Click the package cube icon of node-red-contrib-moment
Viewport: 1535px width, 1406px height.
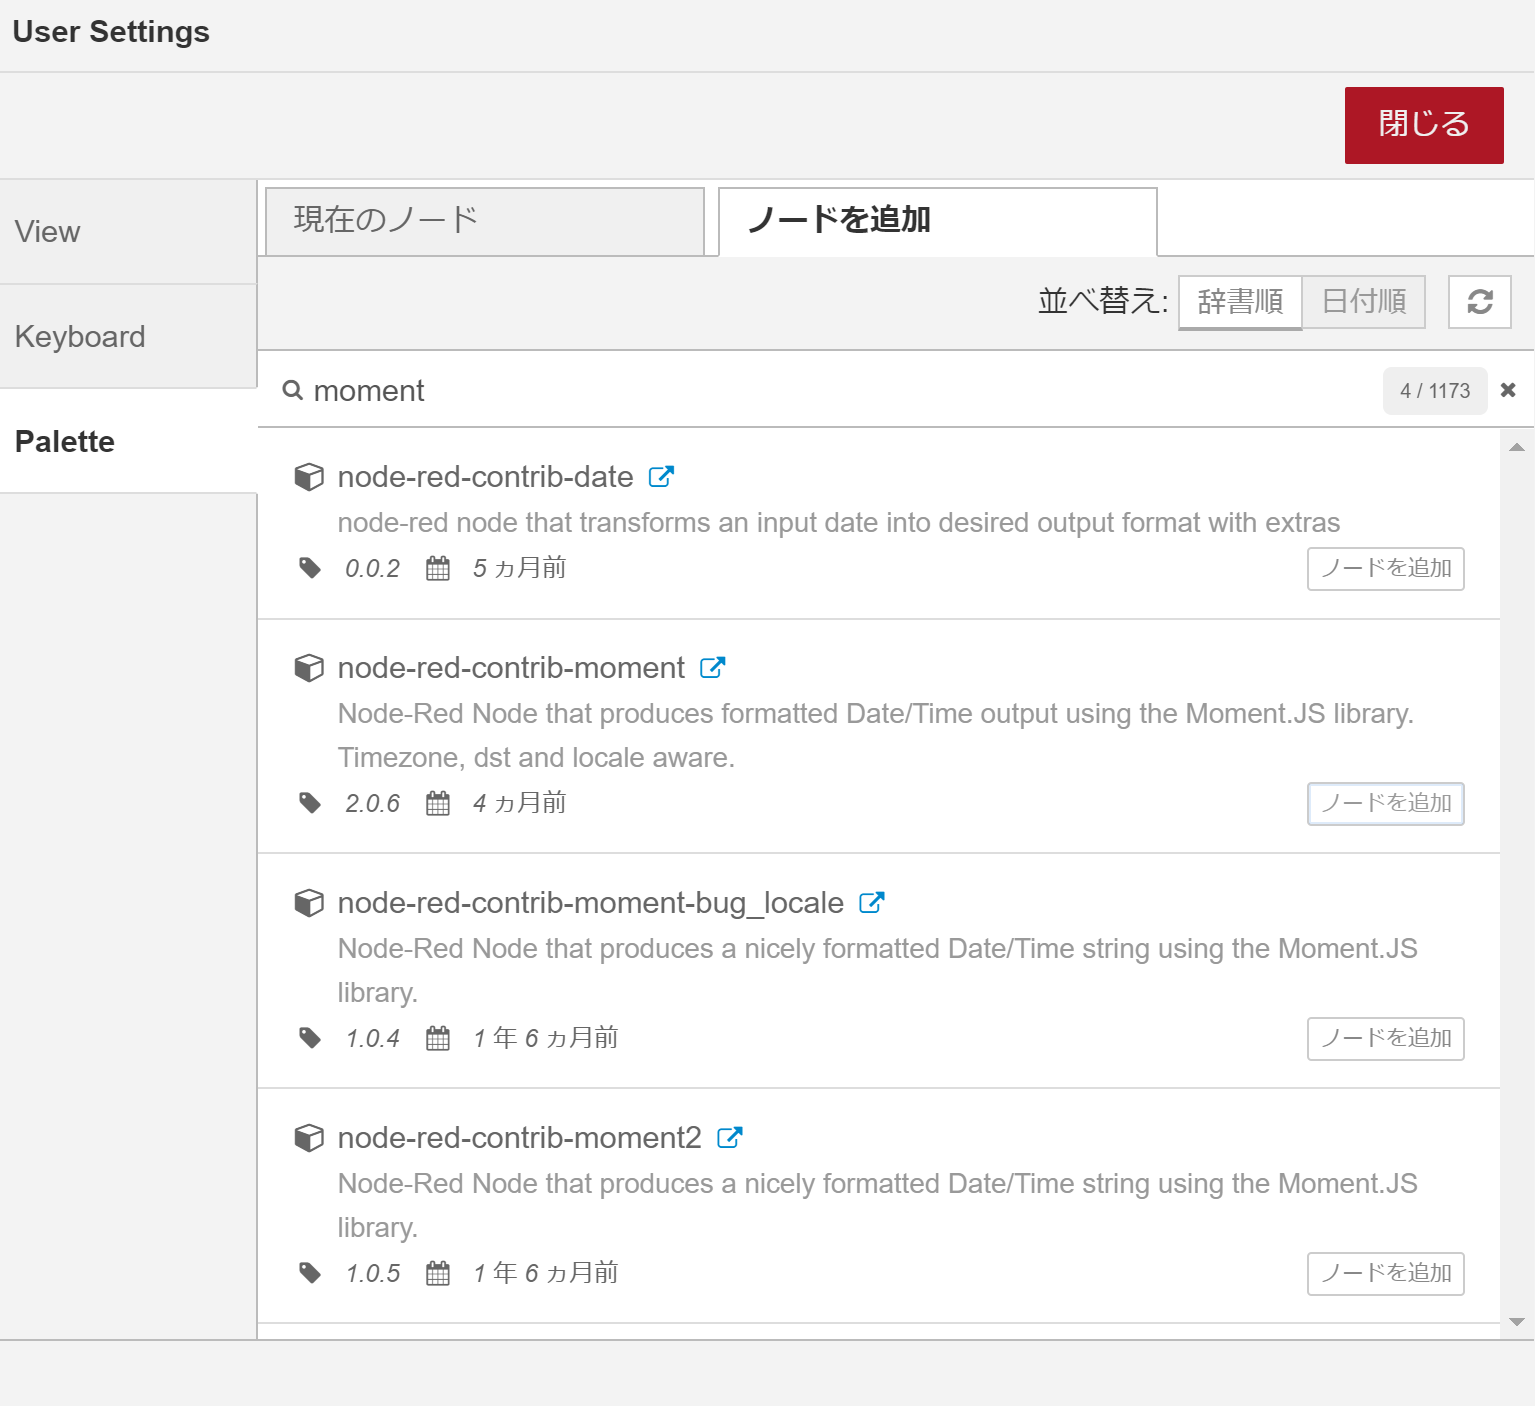[x=309, y=668]
